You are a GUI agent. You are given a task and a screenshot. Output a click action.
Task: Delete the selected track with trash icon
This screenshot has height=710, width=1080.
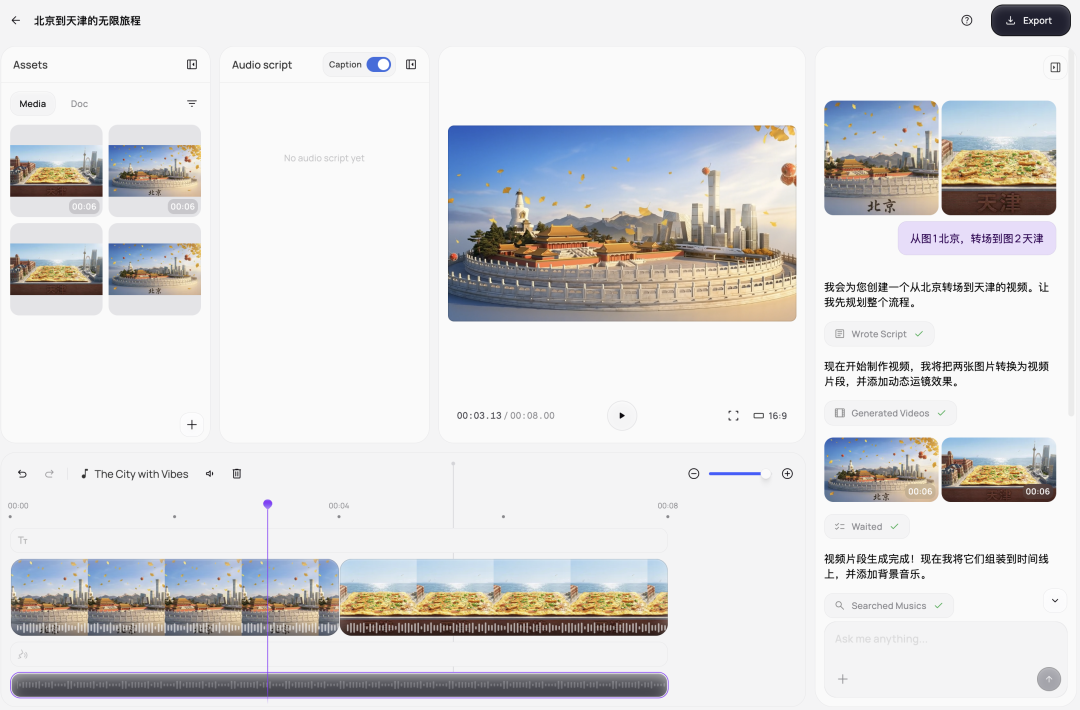(x=237, y=474)
